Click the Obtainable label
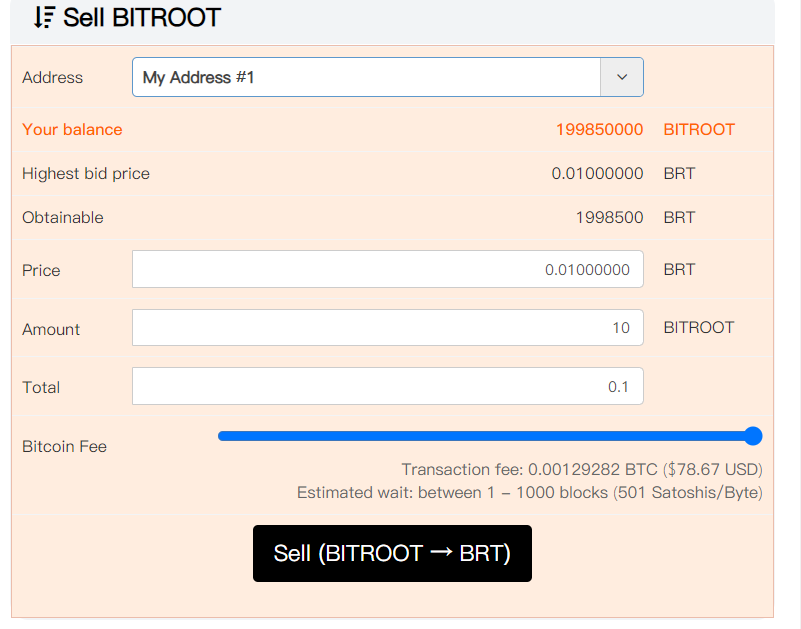Screen dimensions: 801x629 [x=63, y=217]
